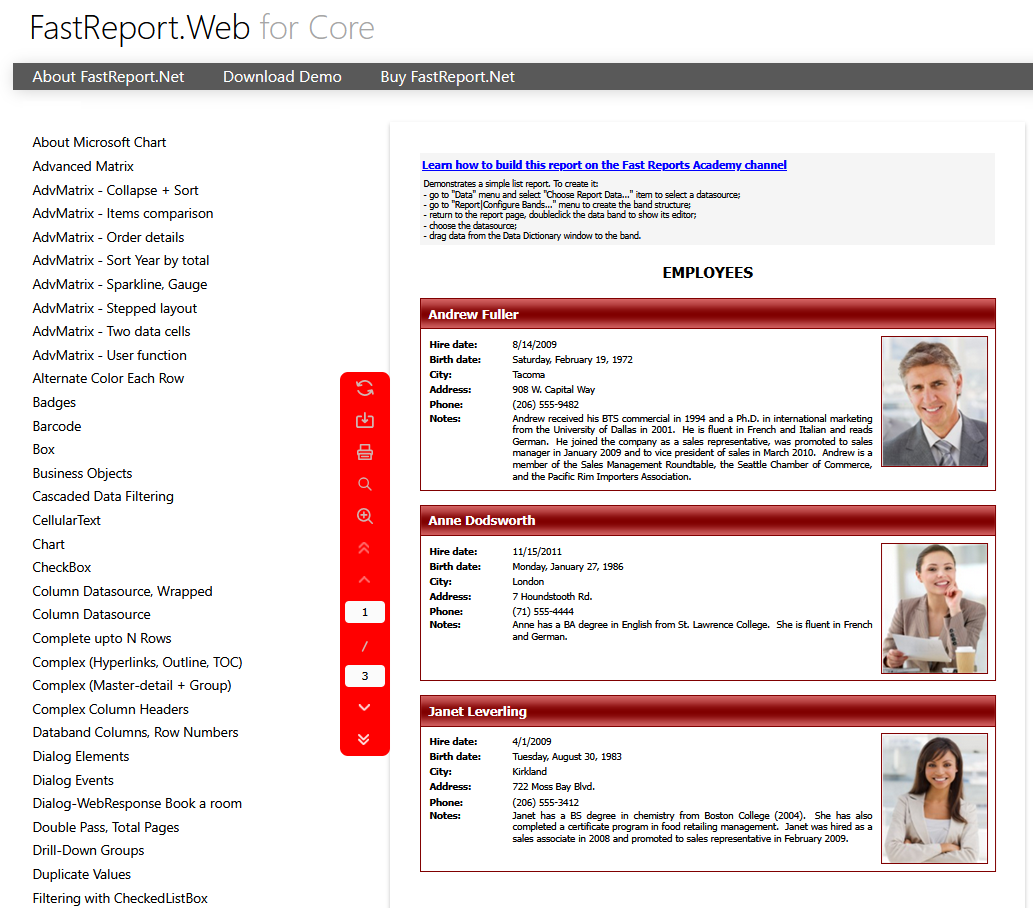
Task: Click the Janet Leverling header band
Action: tap(708, 711)
